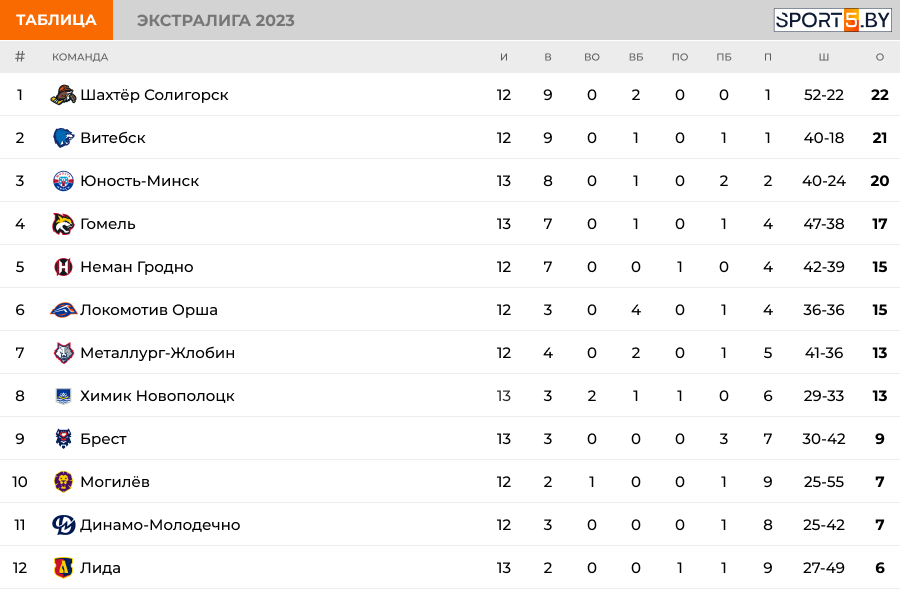Click the Химик Новополоцк team logo
Image resolution: width=900 pixels, height=589 pixels.
(x=63, y=396)
